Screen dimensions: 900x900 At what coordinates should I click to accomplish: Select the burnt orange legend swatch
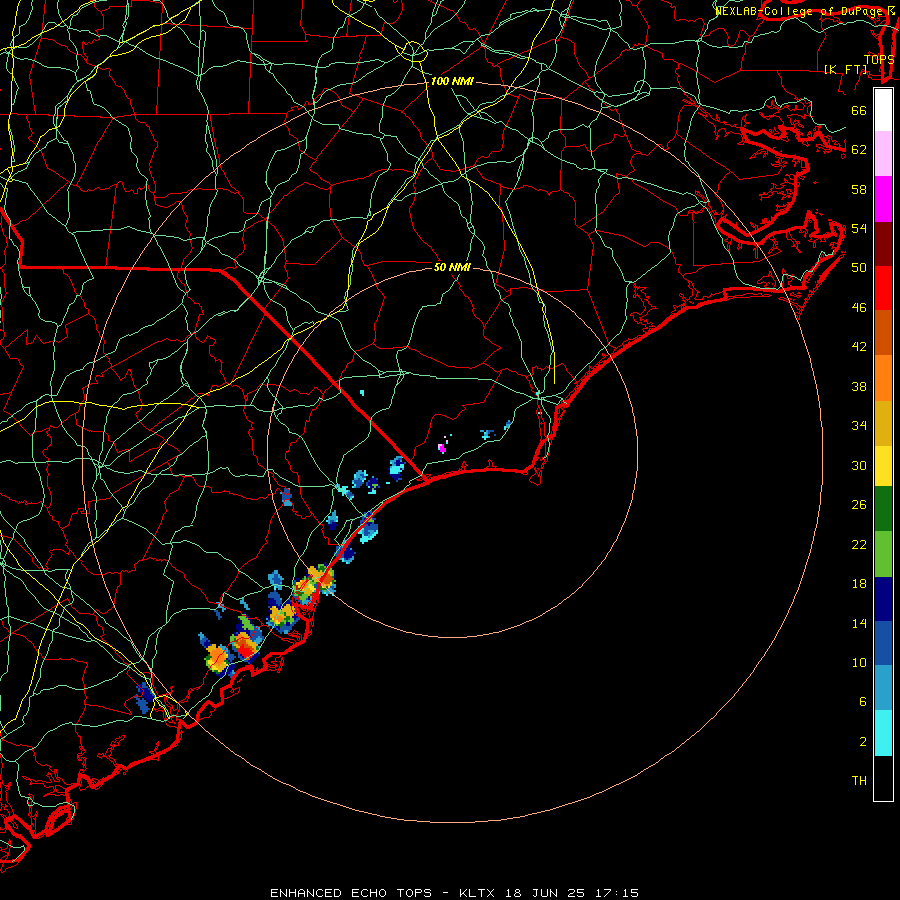click(883, 333)
